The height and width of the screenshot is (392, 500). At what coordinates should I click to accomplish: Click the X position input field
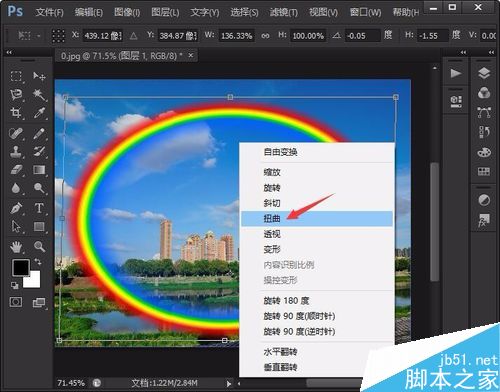point(103,36)
